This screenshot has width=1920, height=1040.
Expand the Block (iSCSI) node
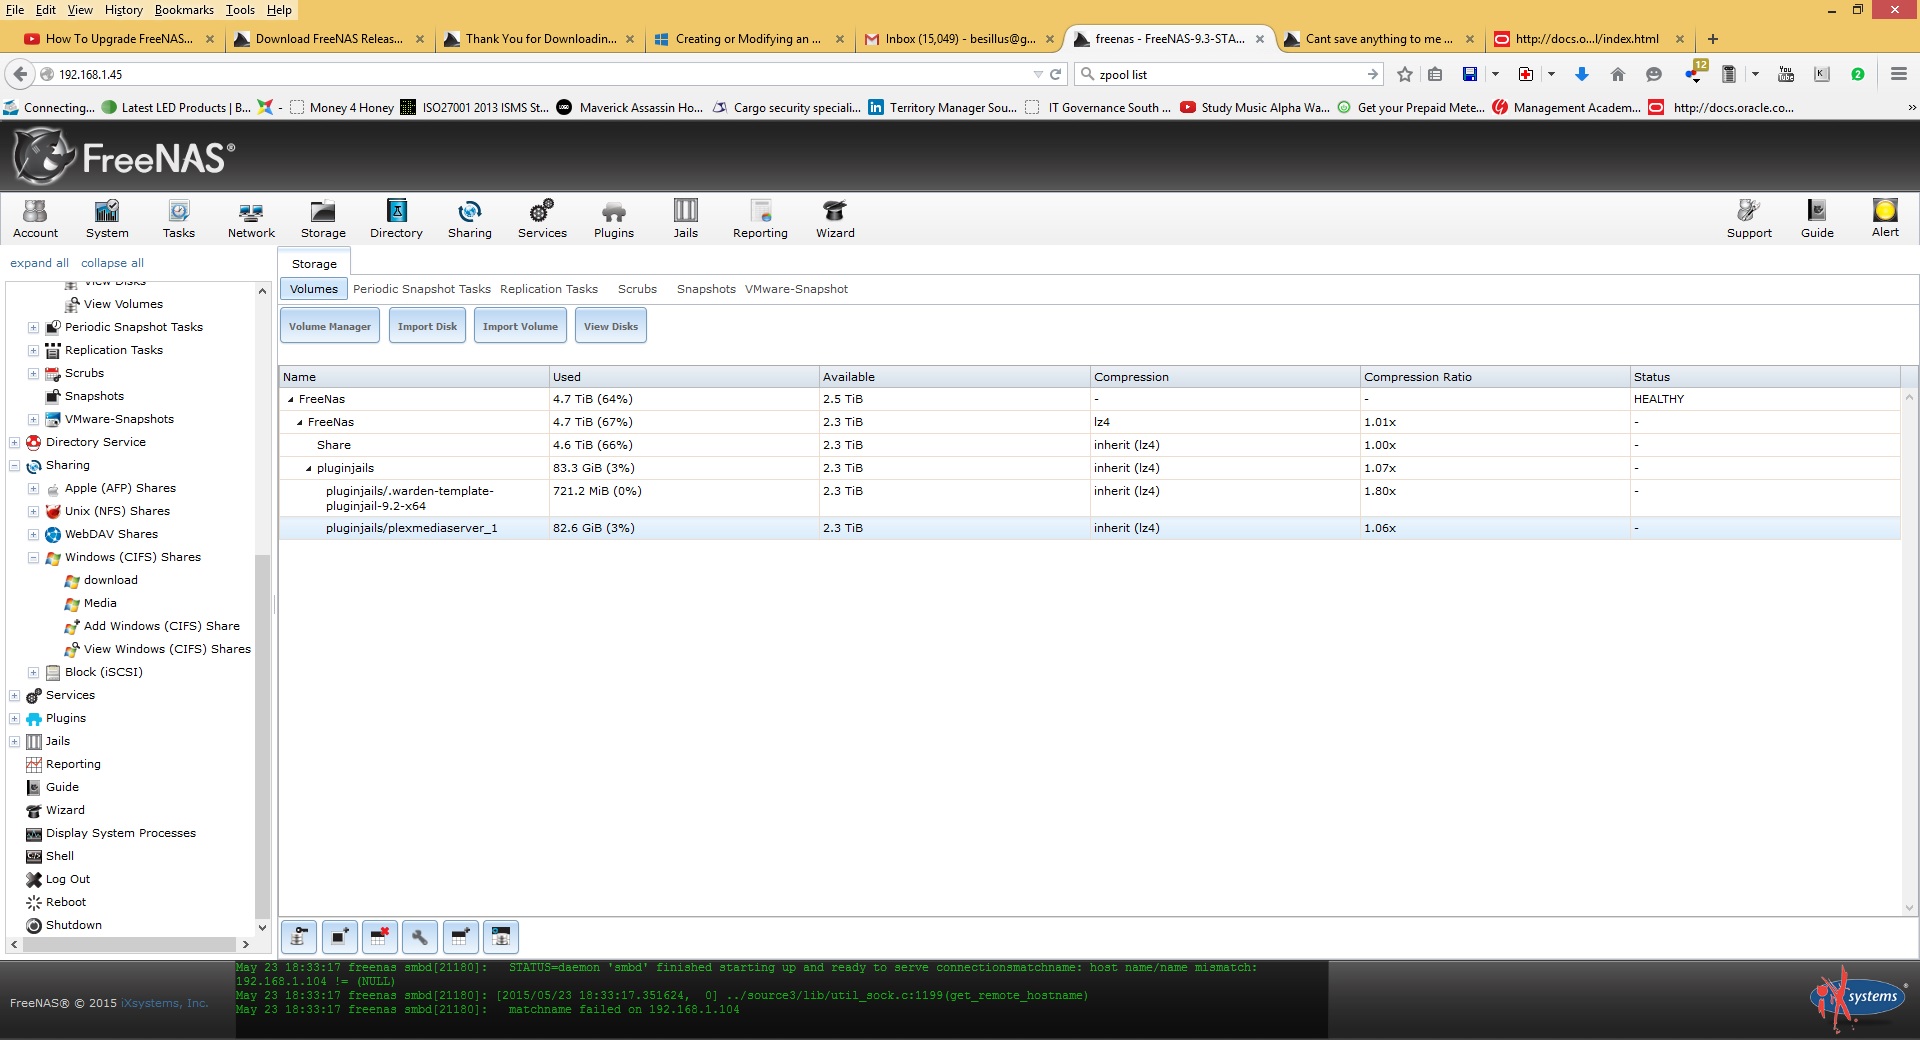pos(33,673)
